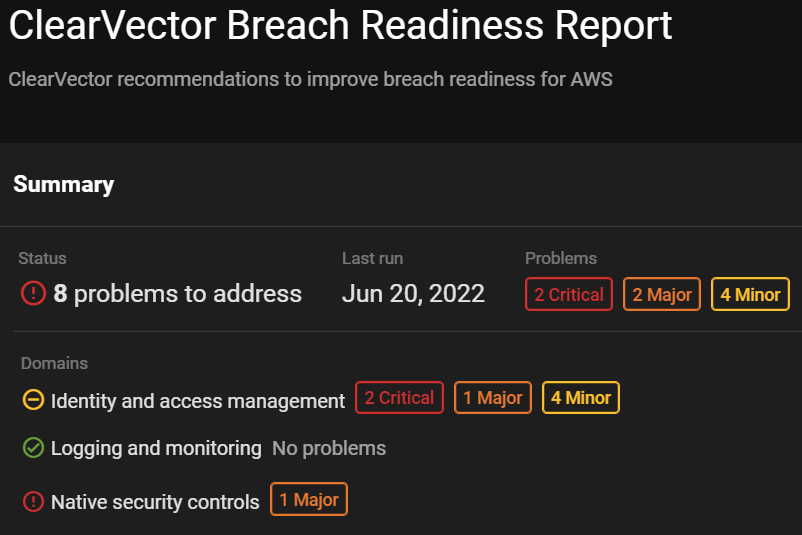Open 1 Major badge for Native security controls
Viewport: 802px width, 535px height.
pyautogui.click(x=308, y=500)
